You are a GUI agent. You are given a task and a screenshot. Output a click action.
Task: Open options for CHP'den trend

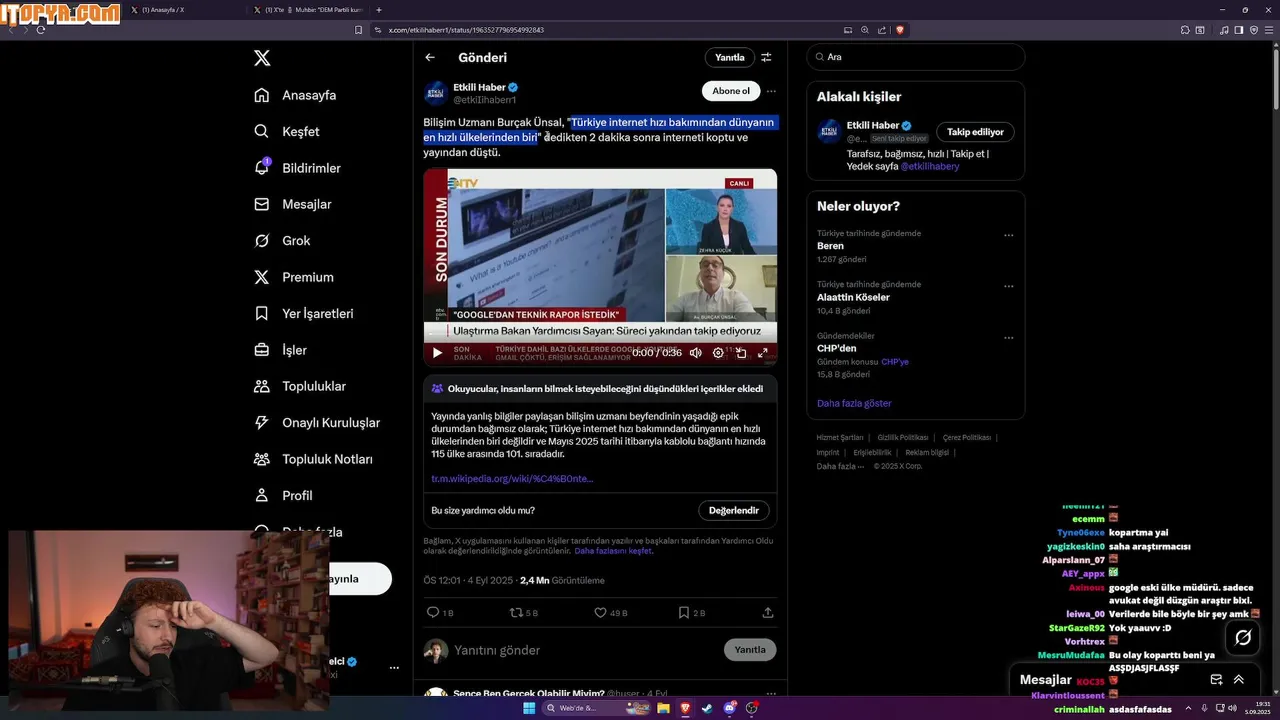(x=1008, y=338)
